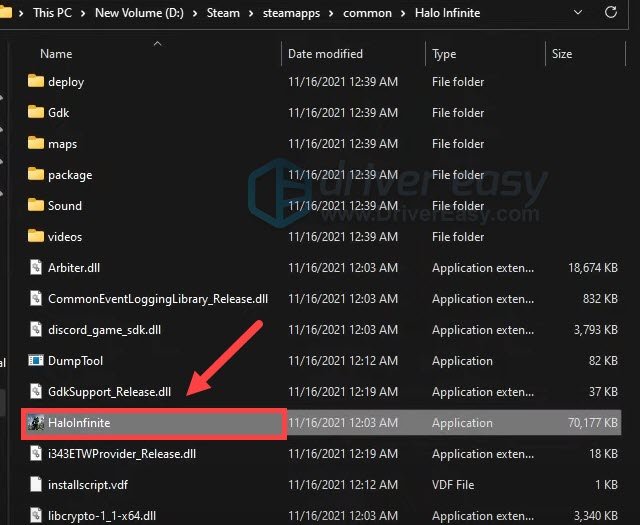Sort files by the Type column
Image resolution: width=640 pixels, height=525 pixels.
pos(444,54)
